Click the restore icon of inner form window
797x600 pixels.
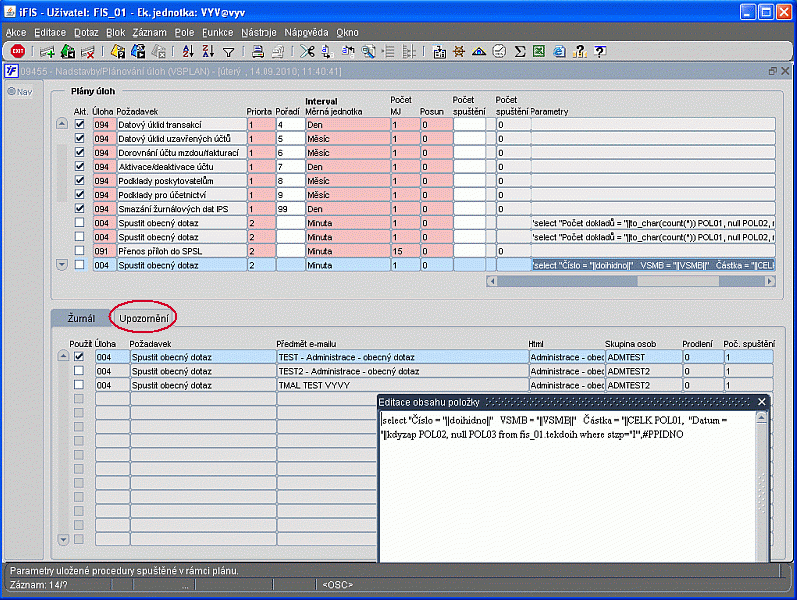[773, 71]
